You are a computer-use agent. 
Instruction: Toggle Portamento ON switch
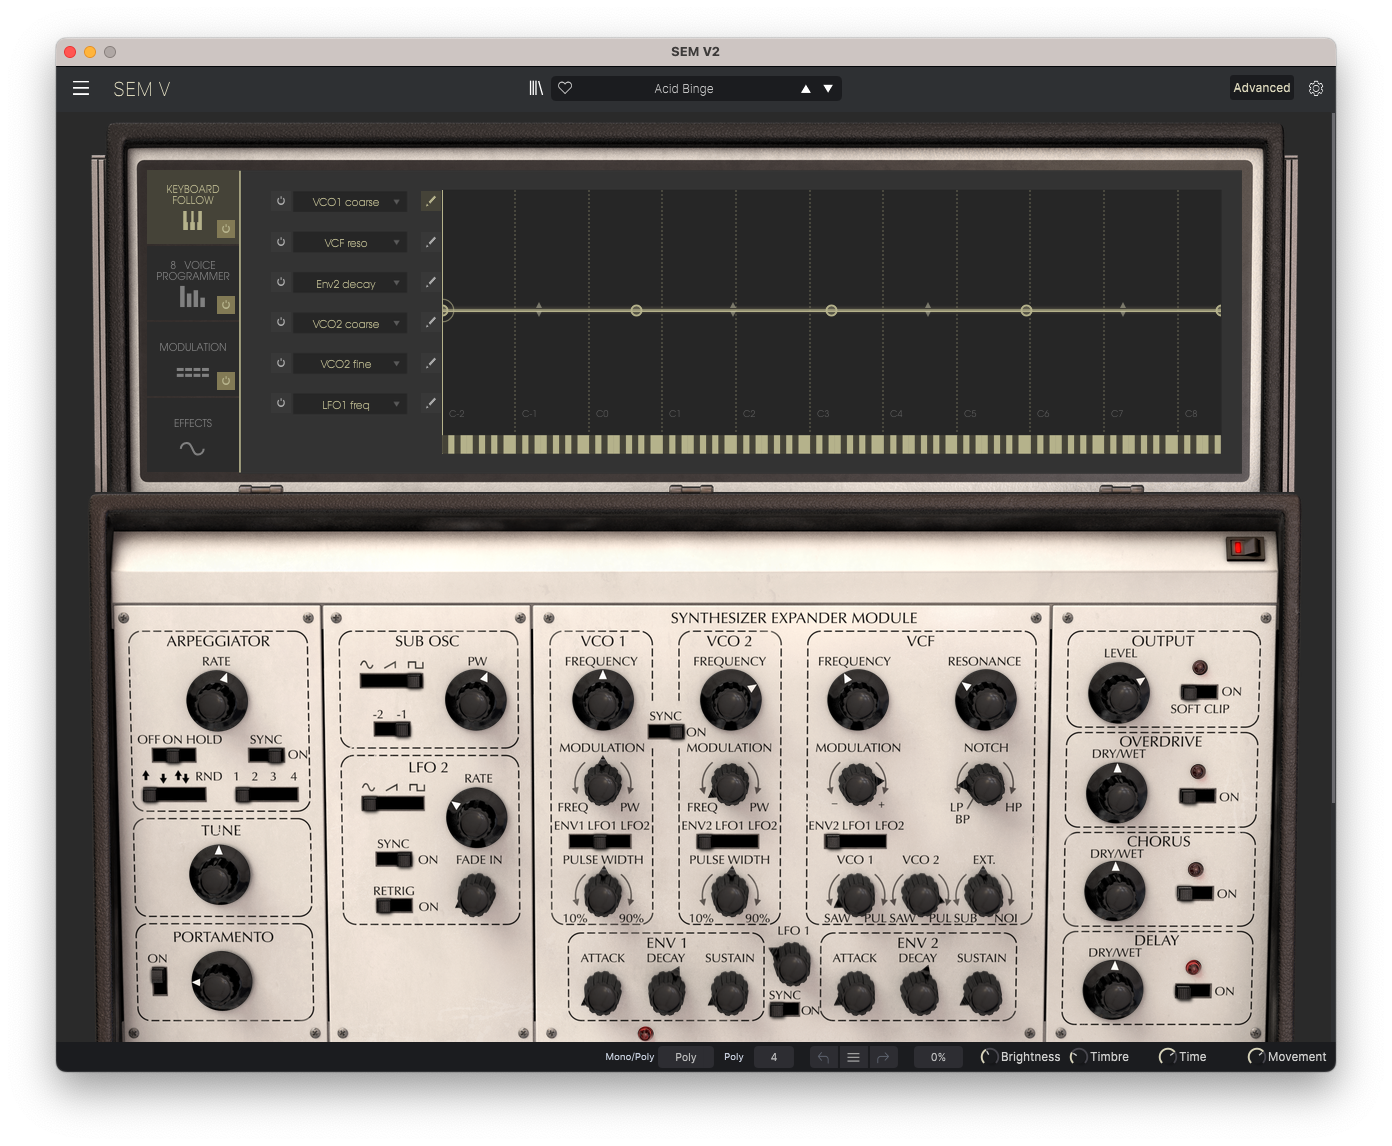click(x=159, y=981)
